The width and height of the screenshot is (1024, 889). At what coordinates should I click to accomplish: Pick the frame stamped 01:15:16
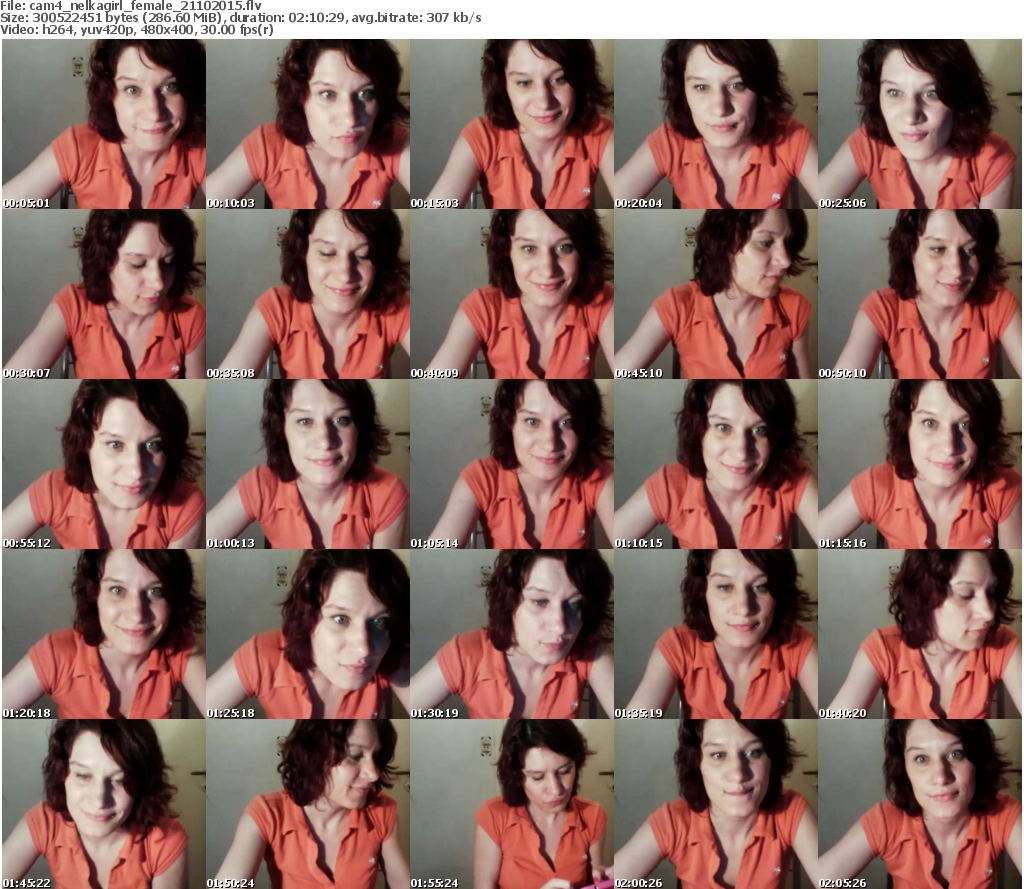(x=920, y=464)
